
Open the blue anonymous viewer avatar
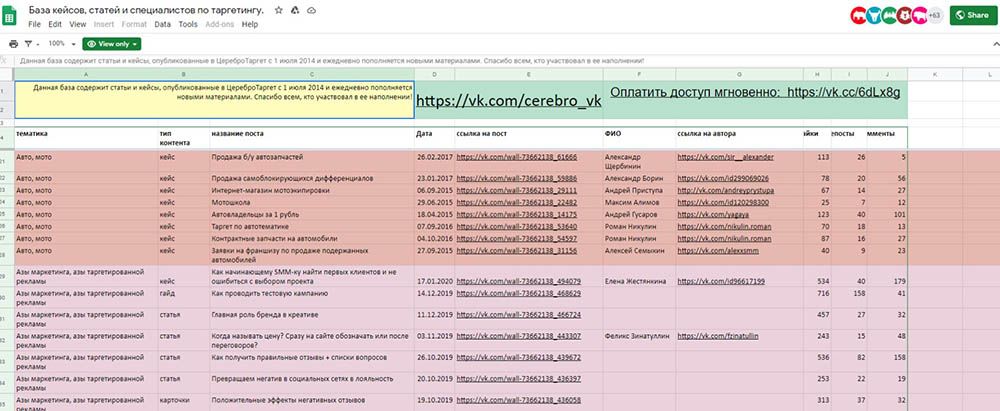[874, 15]
